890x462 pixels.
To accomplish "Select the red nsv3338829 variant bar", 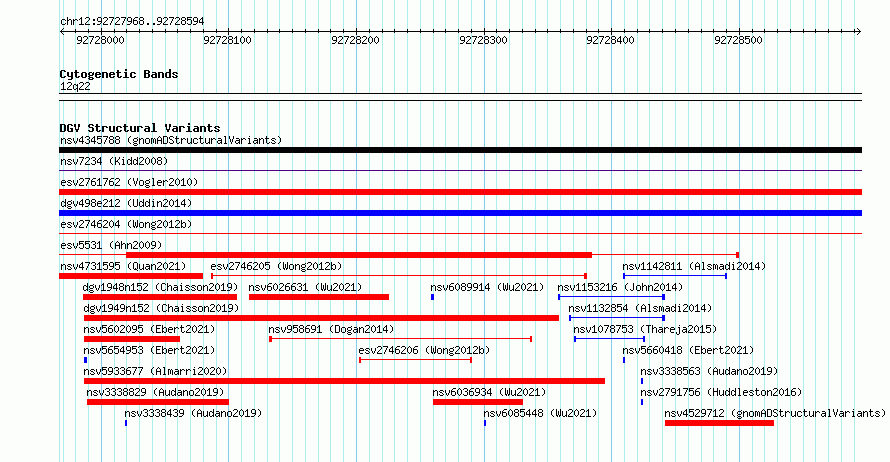I will pyautogui.click(x=158, y=402).
